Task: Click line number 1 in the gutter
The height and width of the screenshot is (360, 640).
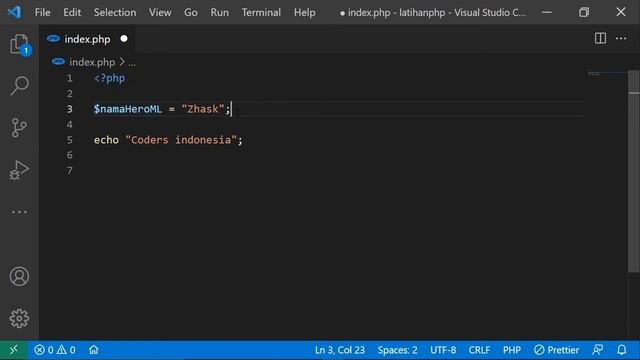Action: tap(70, 78)
